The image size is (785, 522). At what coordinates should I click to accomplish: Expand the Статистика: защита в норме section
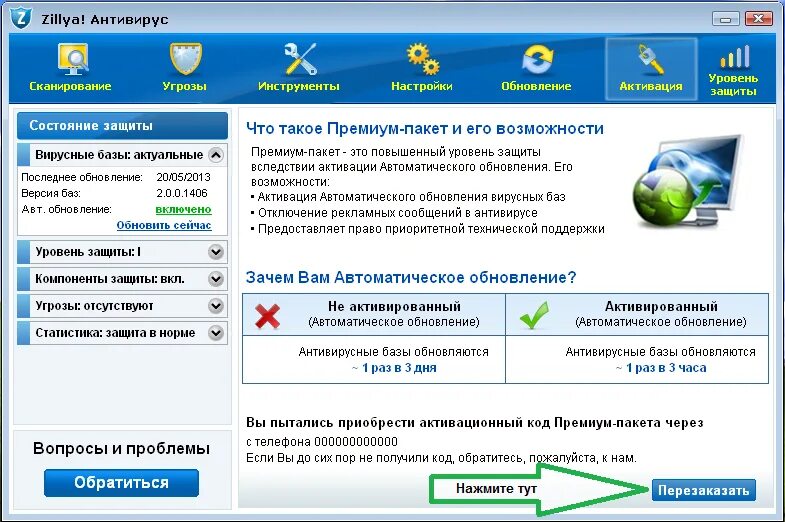click(216, 333)
